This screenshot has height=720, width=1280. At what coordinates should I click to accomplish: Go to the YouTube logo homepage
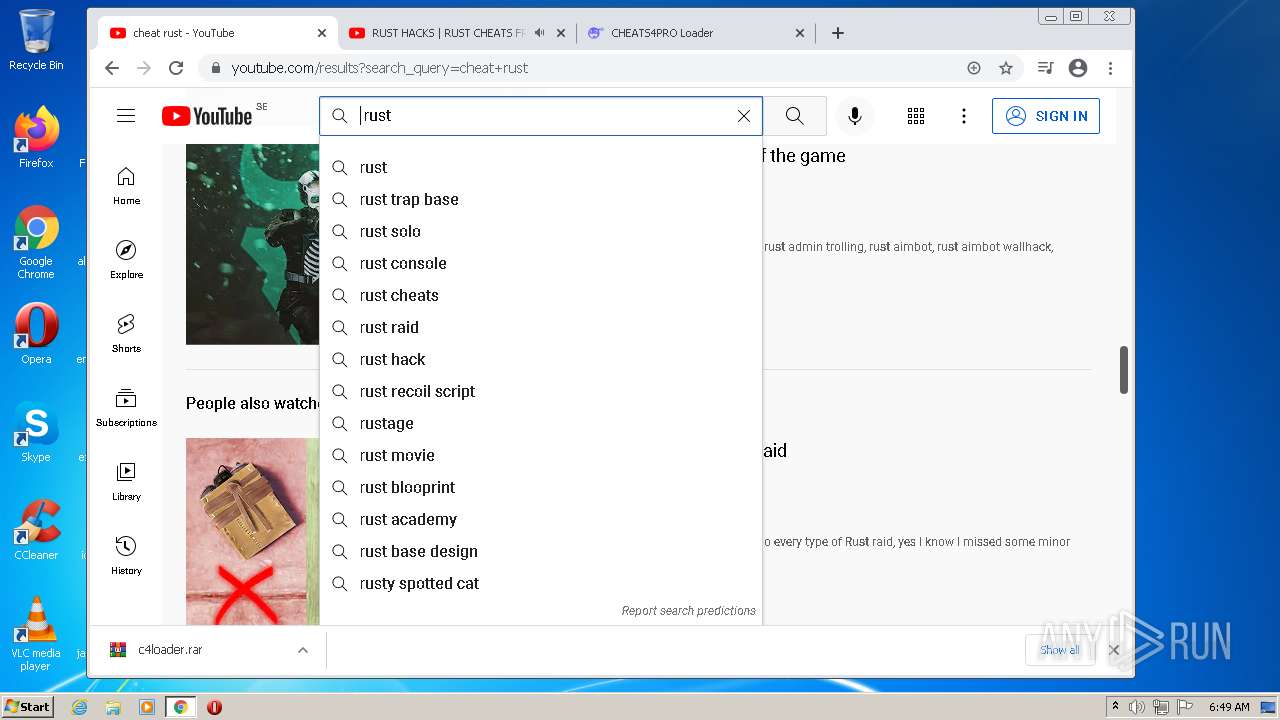tap(207, 116)
